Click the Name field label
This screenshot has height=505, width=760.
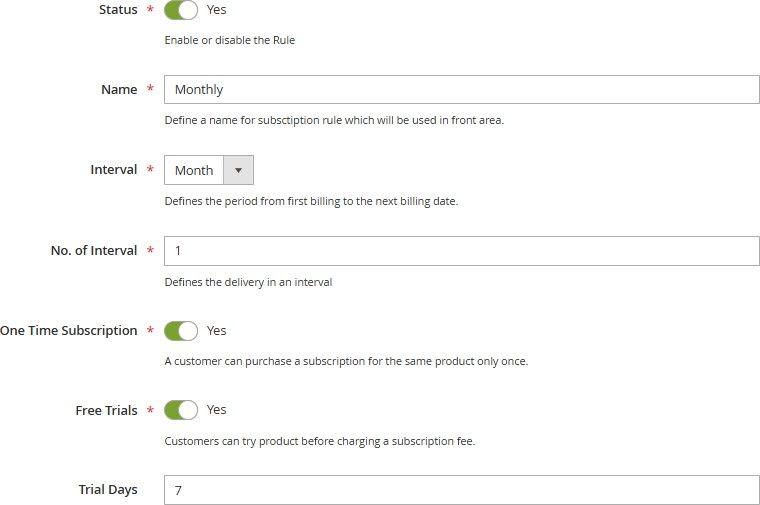[x=119, y=89]
